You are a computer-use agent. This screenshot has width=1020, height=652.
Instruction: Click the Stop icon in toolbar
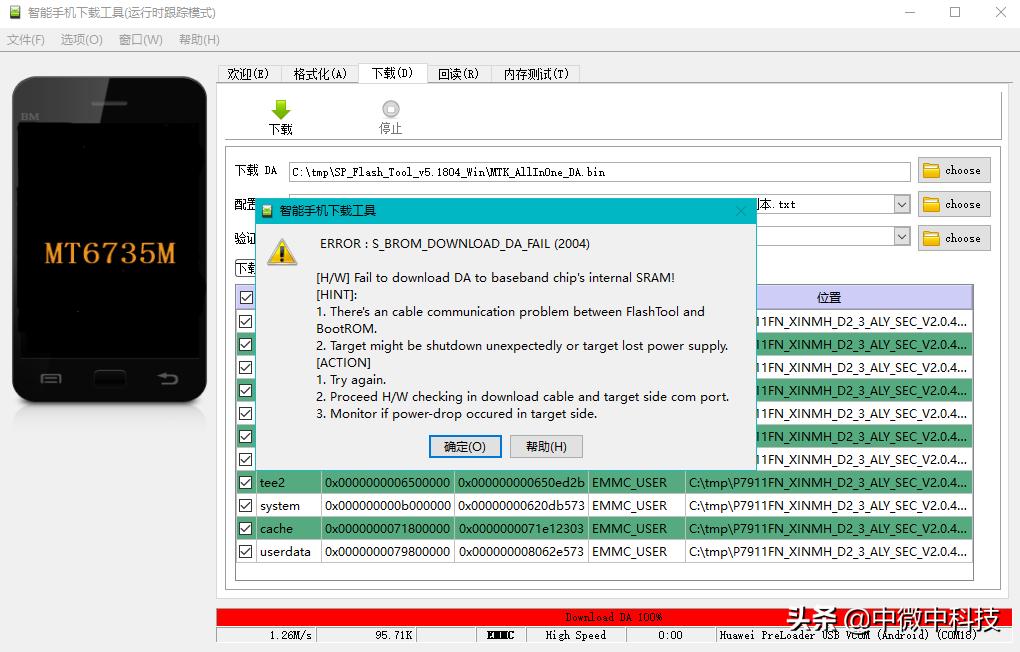point(390,110)
